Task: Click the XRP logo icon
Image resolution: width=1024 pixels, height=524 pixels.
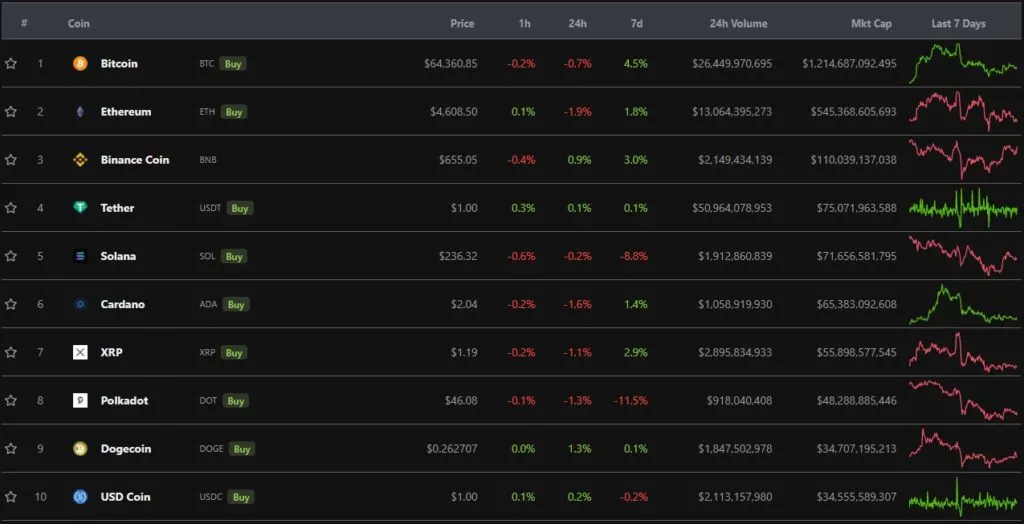Action: [80, 352]
